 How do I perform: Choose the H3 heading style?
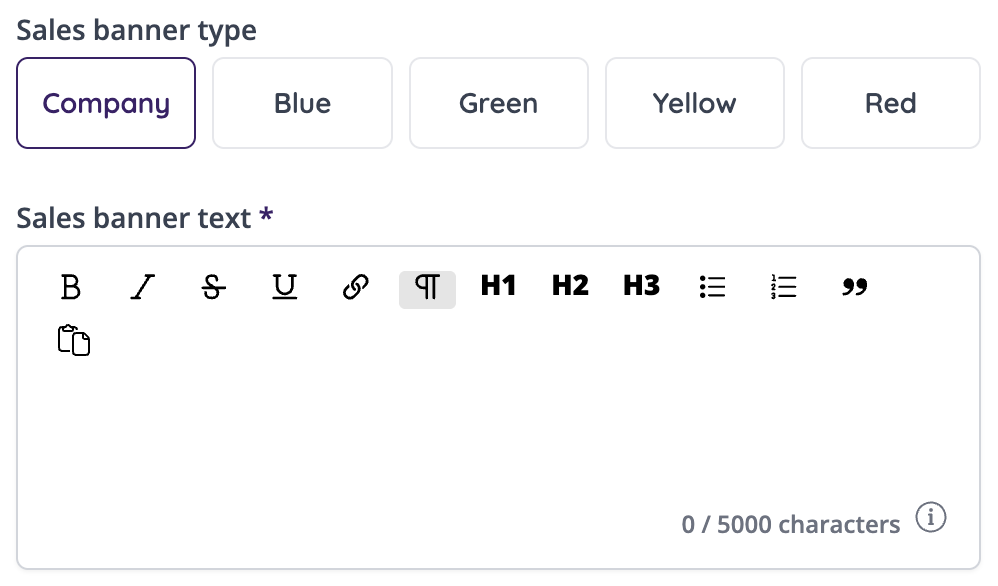(x=641, y=287)
